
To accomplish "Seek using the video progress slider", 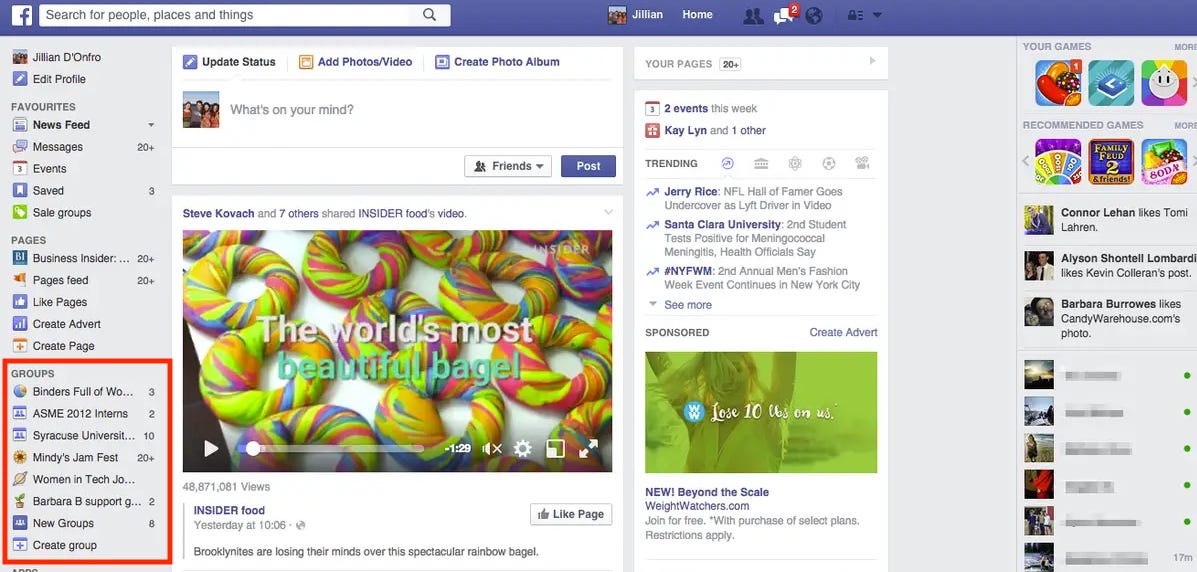I will click(330, 448).
